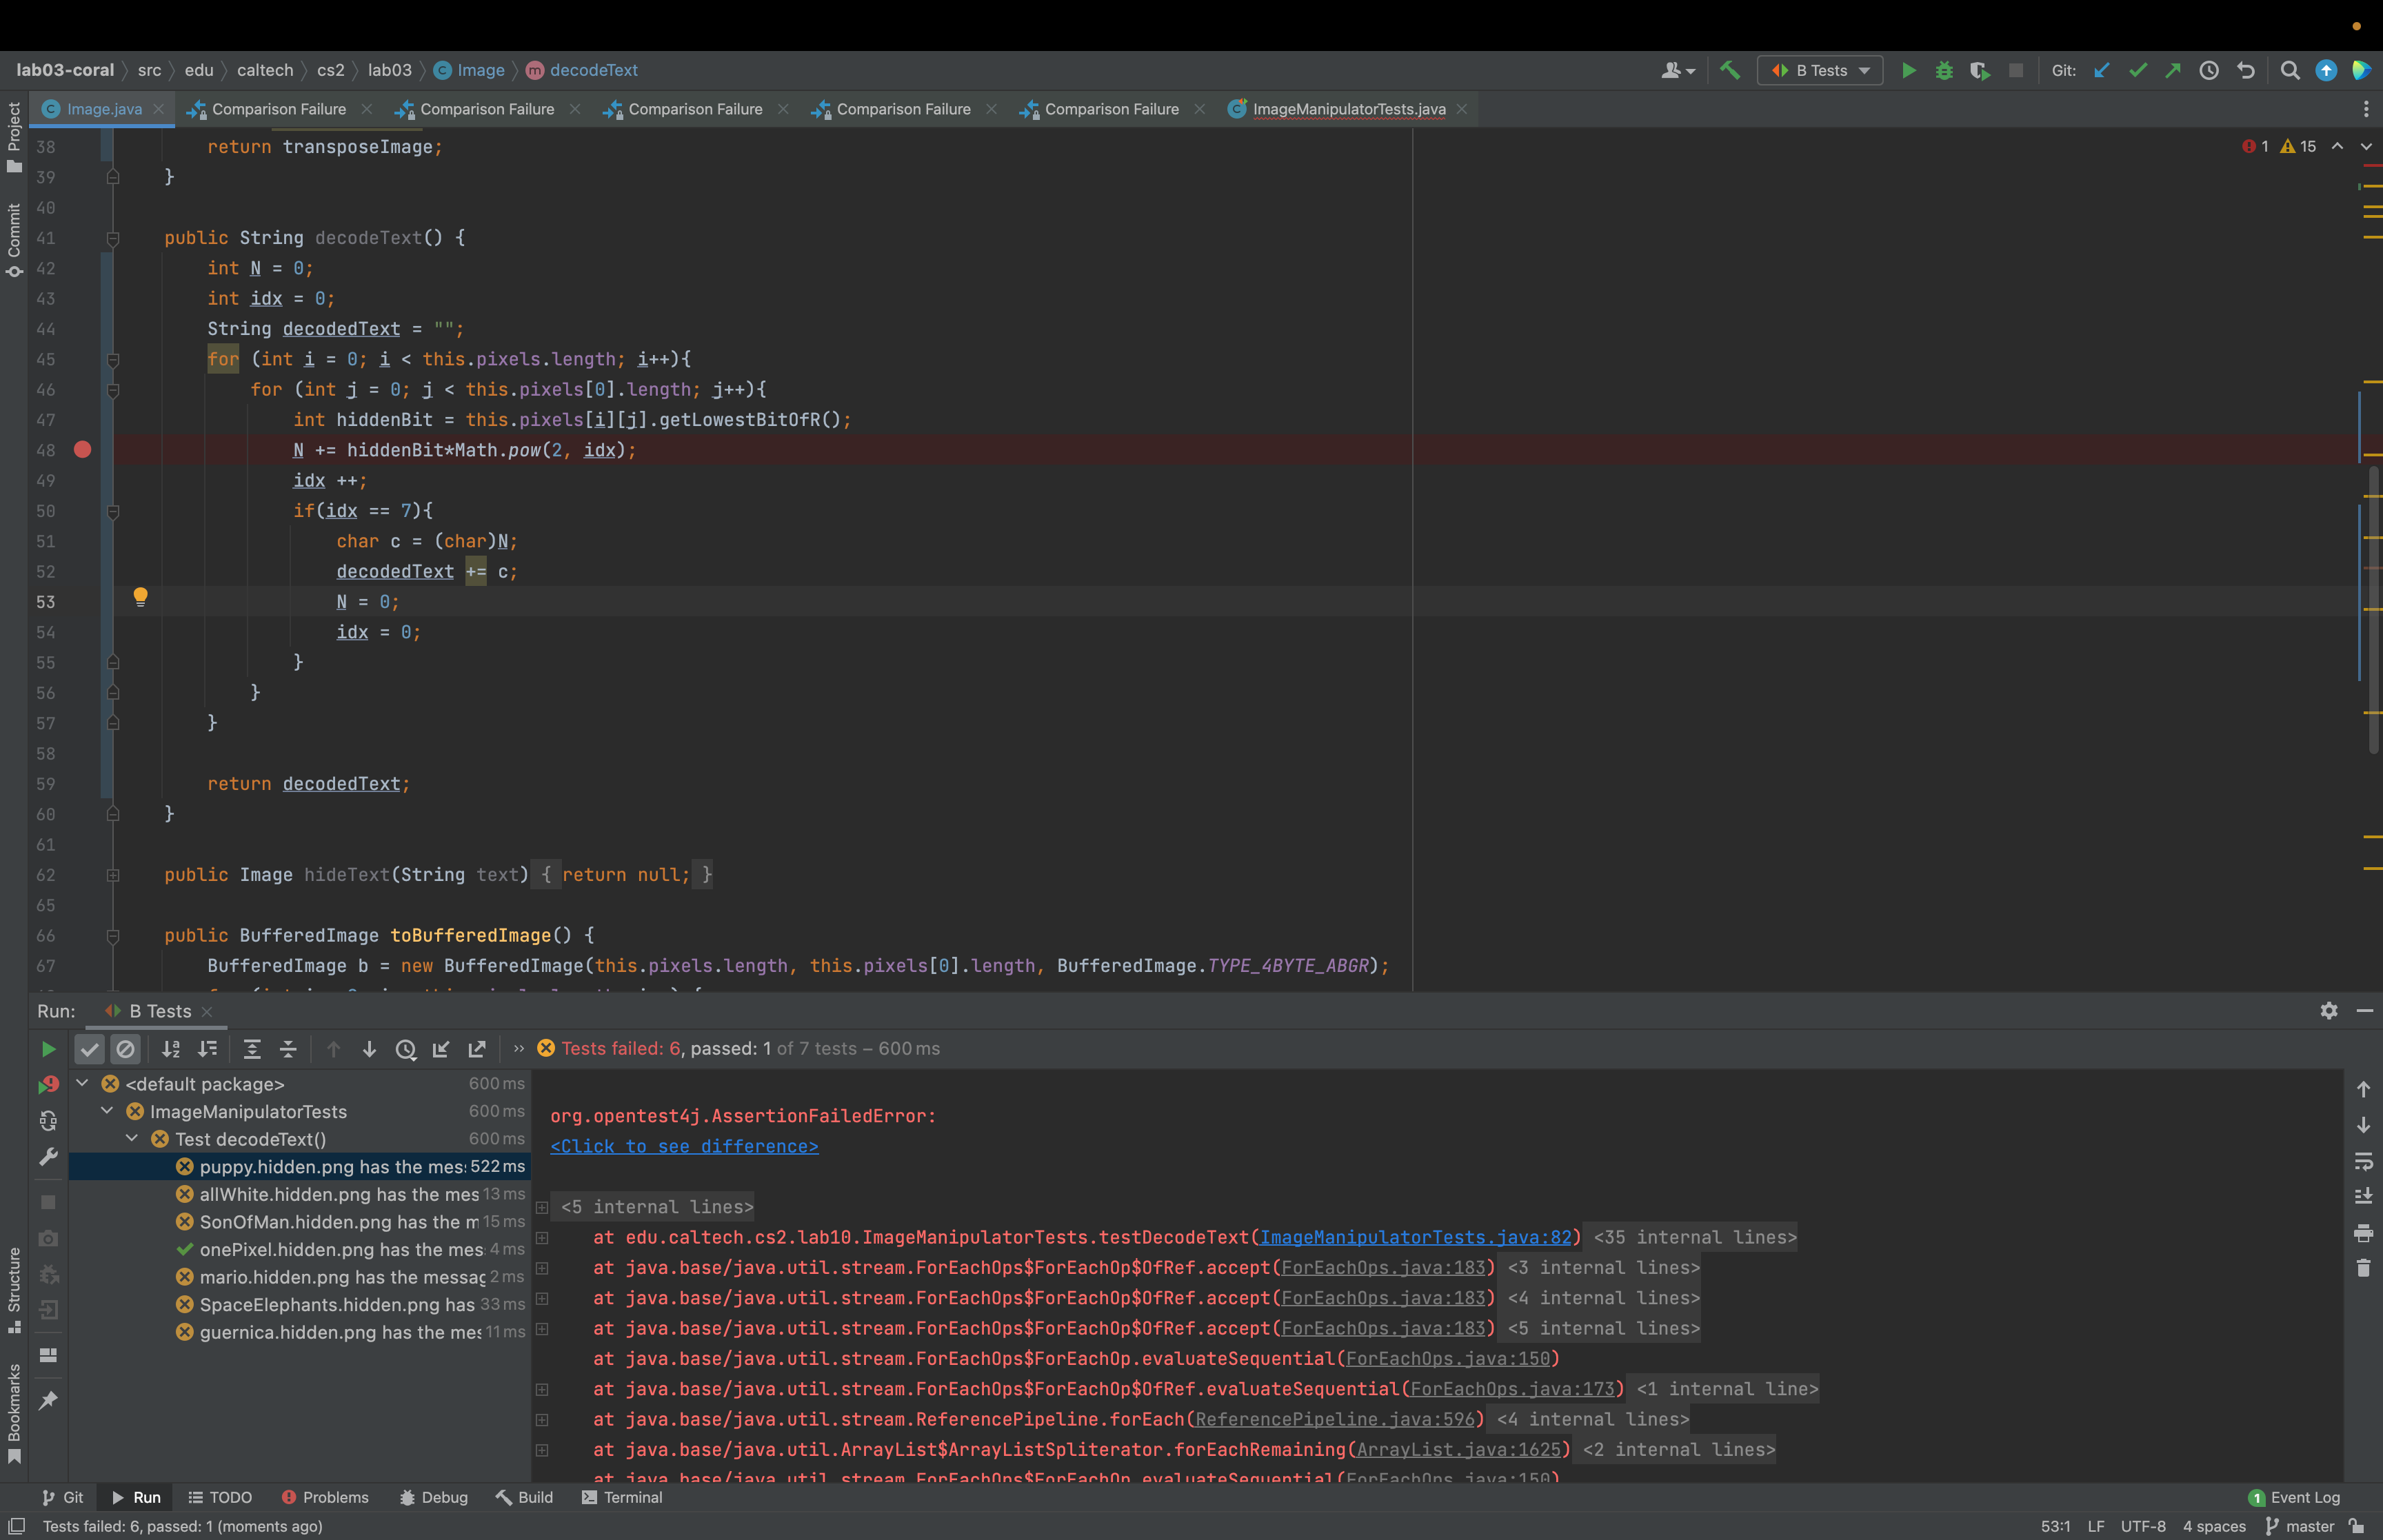
Task: Click the Build project hammer icon
Action: (x=1729, y=70)
